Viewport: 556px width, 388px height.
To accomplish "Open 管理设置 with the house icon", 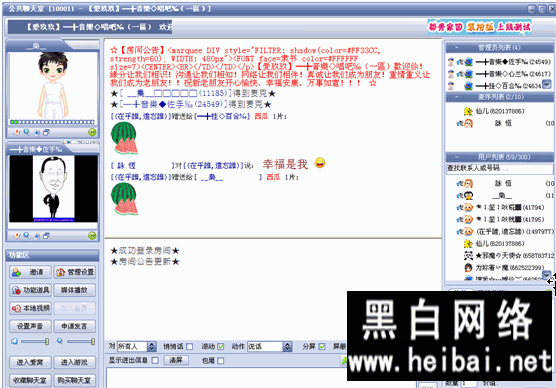I will 75,272.
